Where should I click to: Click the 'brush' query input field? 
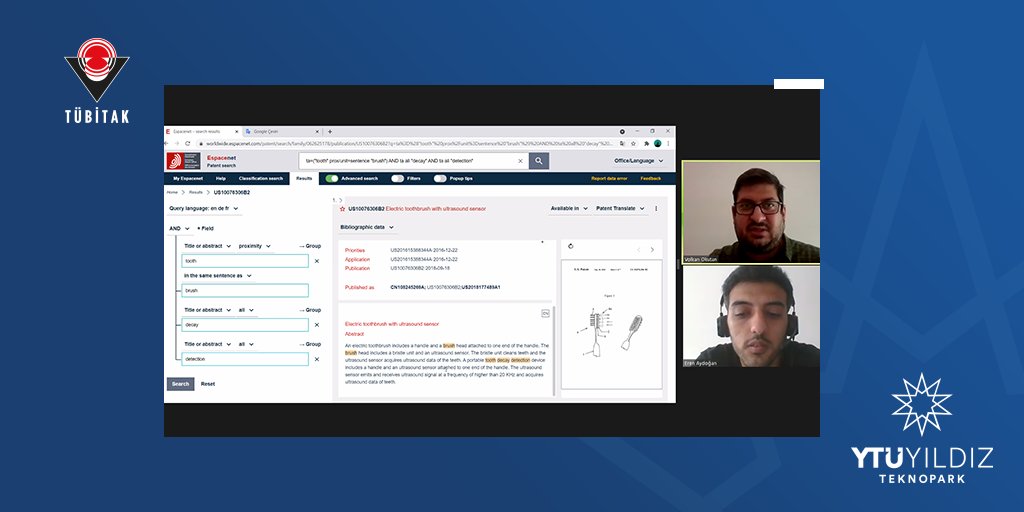coord(245,291)
